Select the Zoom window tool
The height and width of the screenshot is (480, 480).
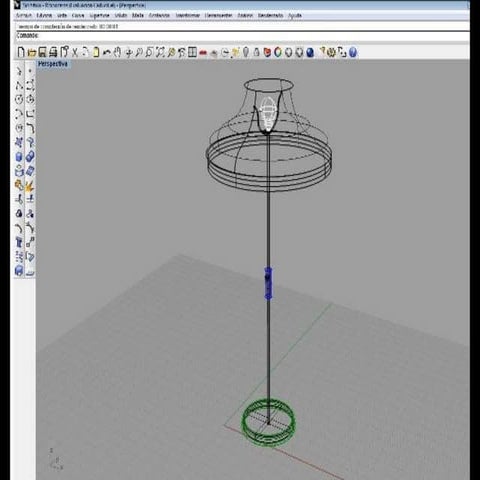pyautogui.click(x=150, y=52)
